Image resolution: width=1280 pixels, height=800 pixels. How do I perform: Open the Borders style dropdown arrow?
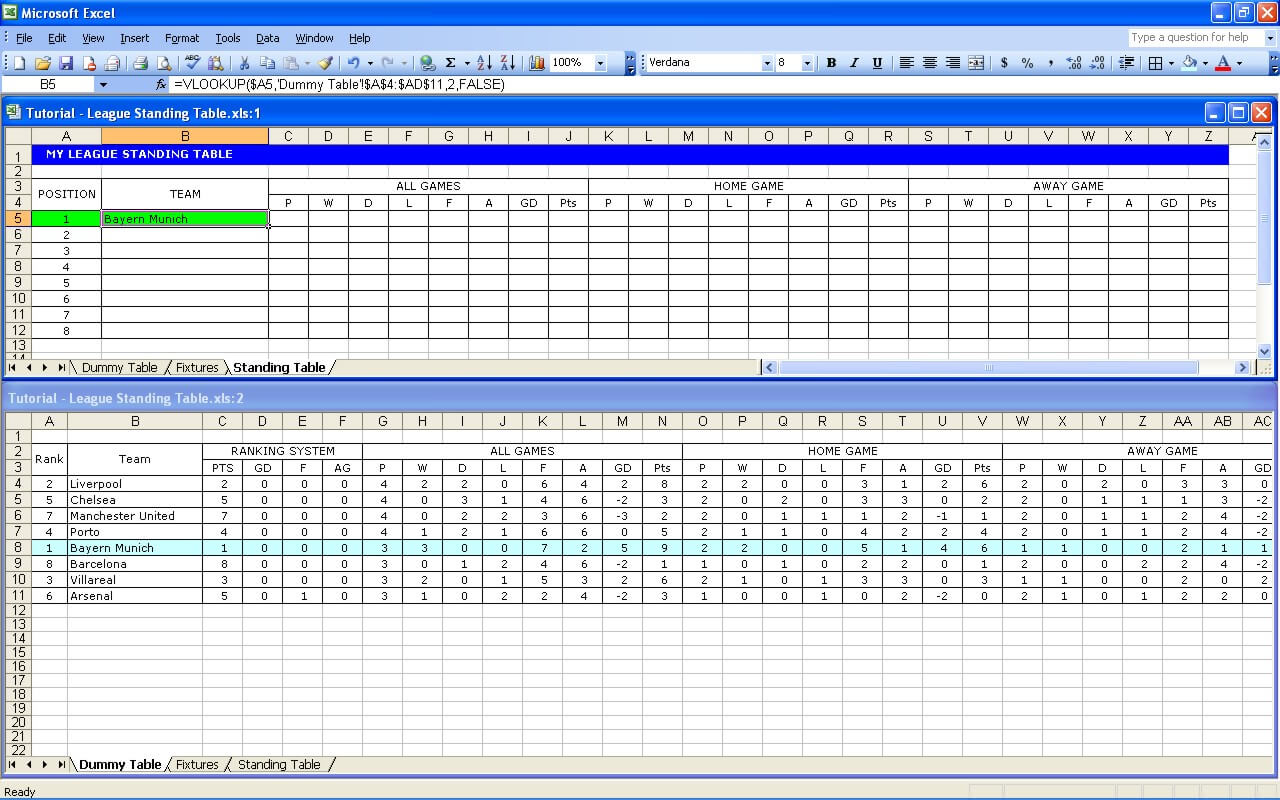pos(1170,63)
